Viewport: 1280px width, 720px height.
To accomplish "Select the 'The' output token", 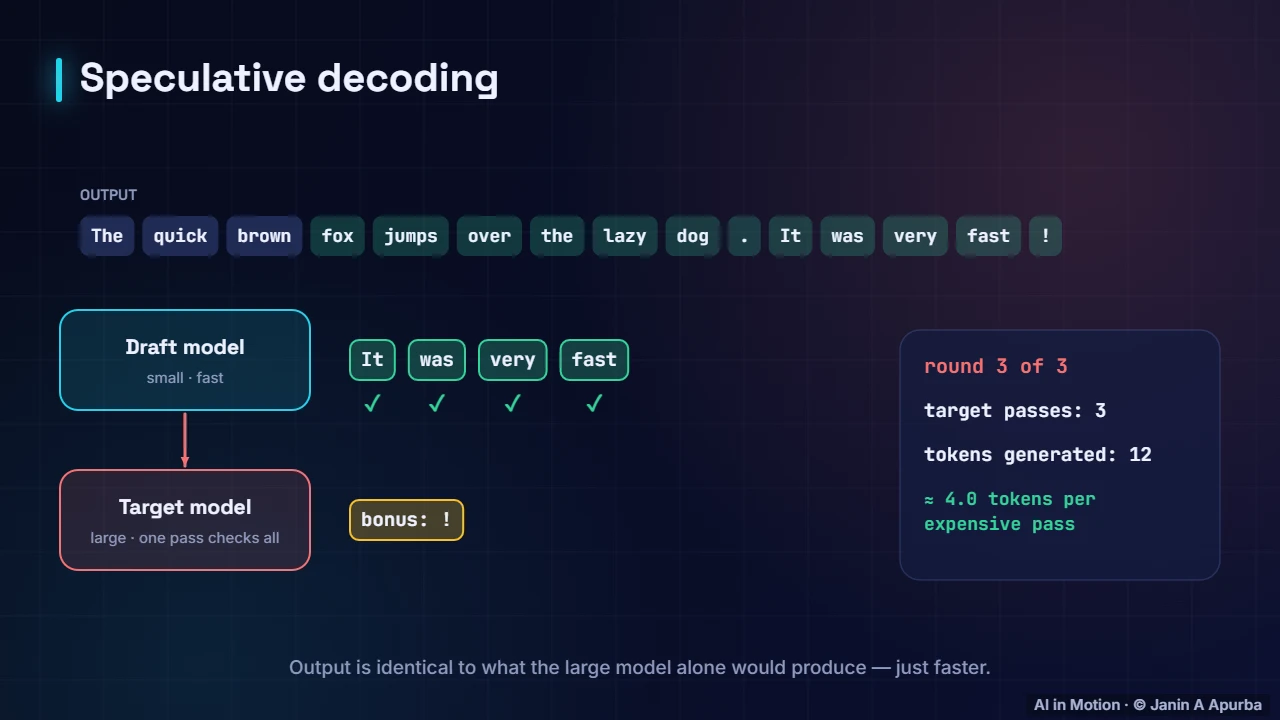I will pyautogui.click(x=107, y=236).
